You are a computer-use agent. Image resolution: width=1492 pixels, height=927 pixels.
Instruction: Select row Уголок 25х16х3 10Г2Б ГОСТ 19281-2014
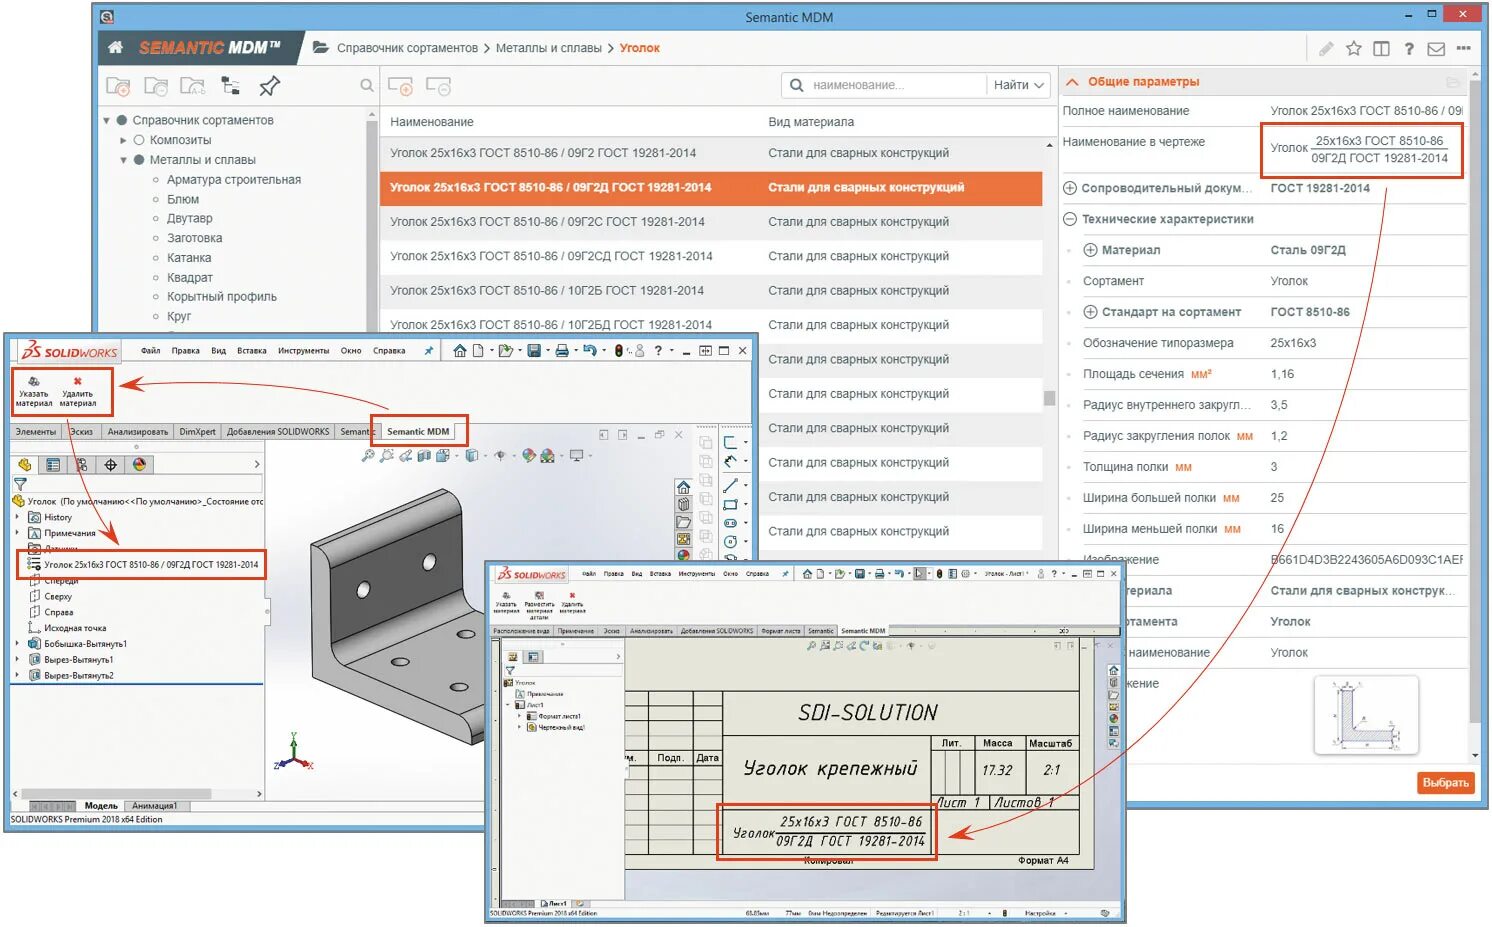point(710,291)
